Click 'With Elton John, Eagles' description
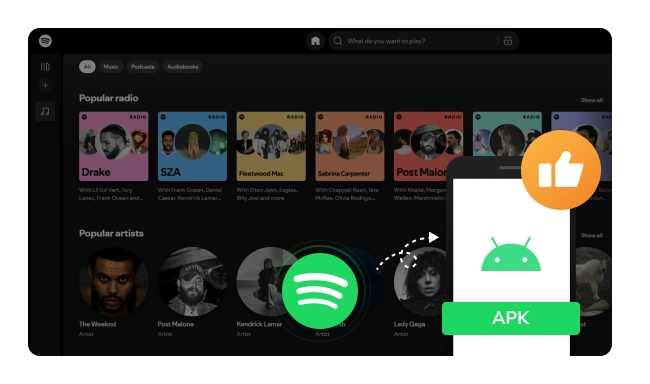 [x=267, y=194]
